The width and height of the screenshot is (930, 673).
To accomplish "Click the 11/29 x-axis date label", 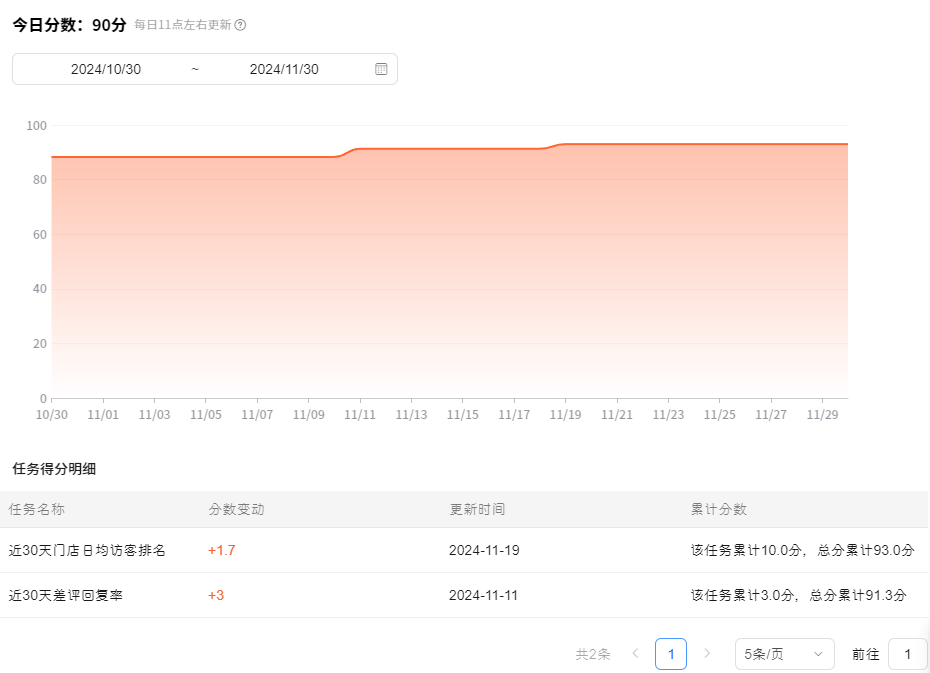I will [822, 414].
